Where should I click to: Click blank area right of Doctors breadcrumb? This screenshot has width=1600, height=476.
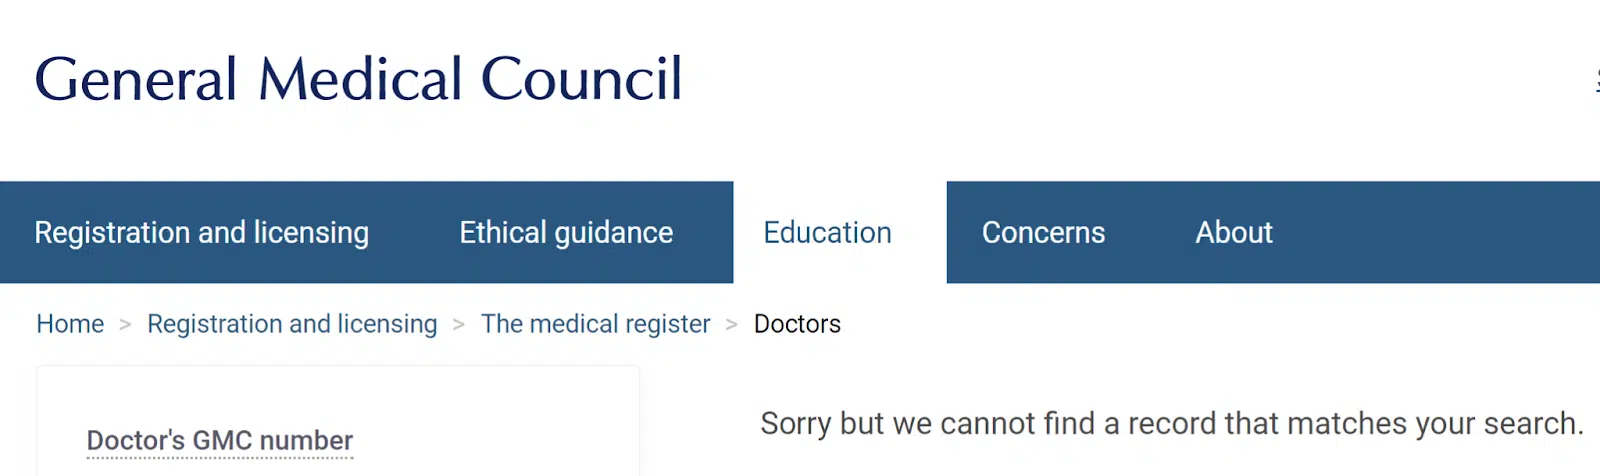[1200, 324]
